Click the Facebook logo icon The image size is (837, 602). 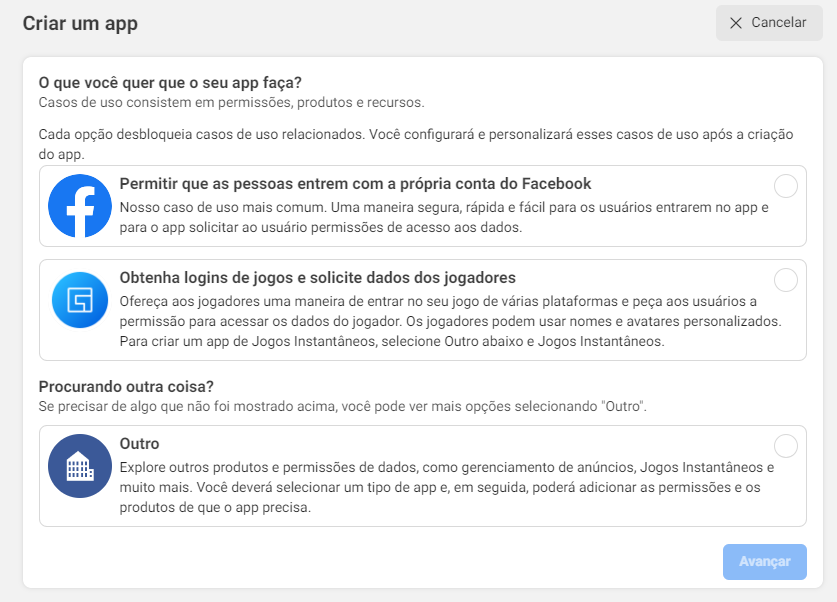pos(80,205)
